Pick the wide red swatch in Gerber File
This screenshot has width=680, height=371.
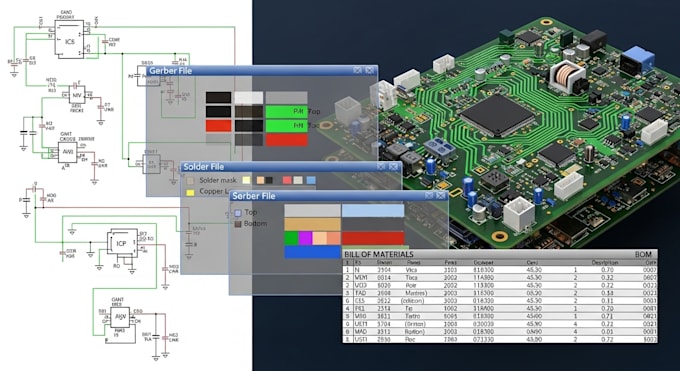[287, 140]
